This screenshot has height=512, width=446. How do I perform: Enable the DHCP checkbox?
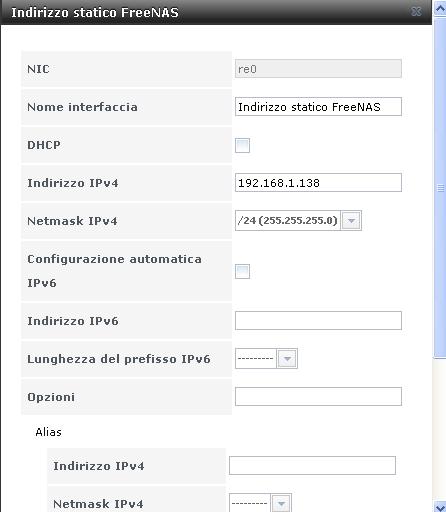pos(242,145)
